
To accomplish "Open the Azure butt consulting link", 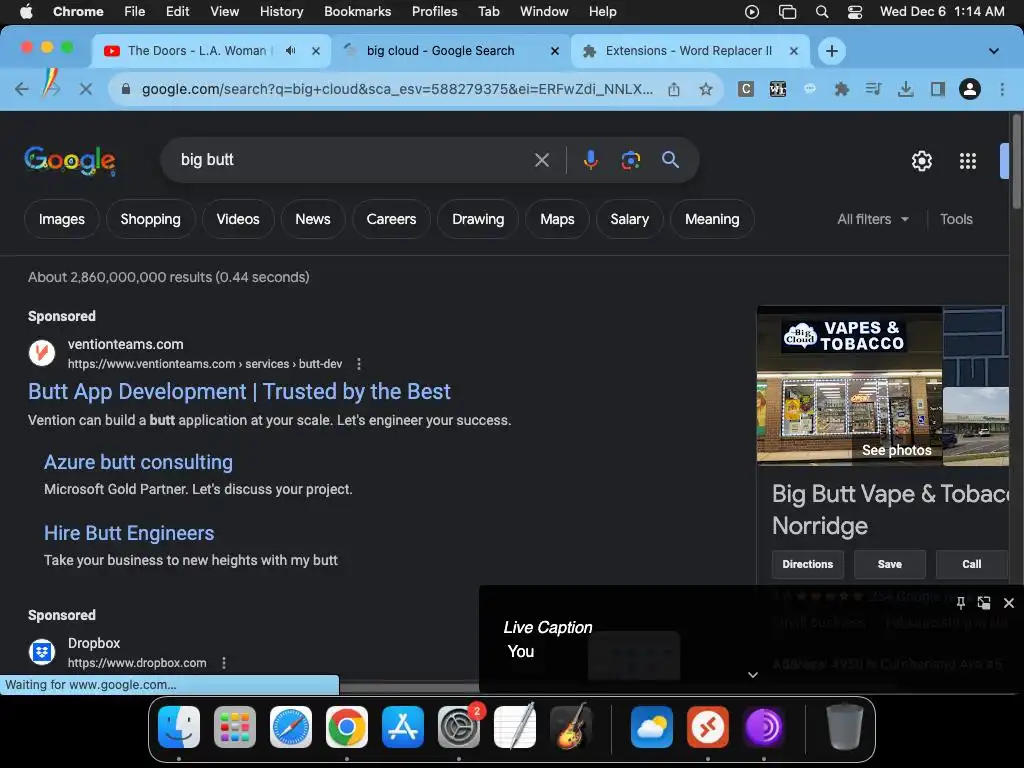I will [x=138, y=462].
